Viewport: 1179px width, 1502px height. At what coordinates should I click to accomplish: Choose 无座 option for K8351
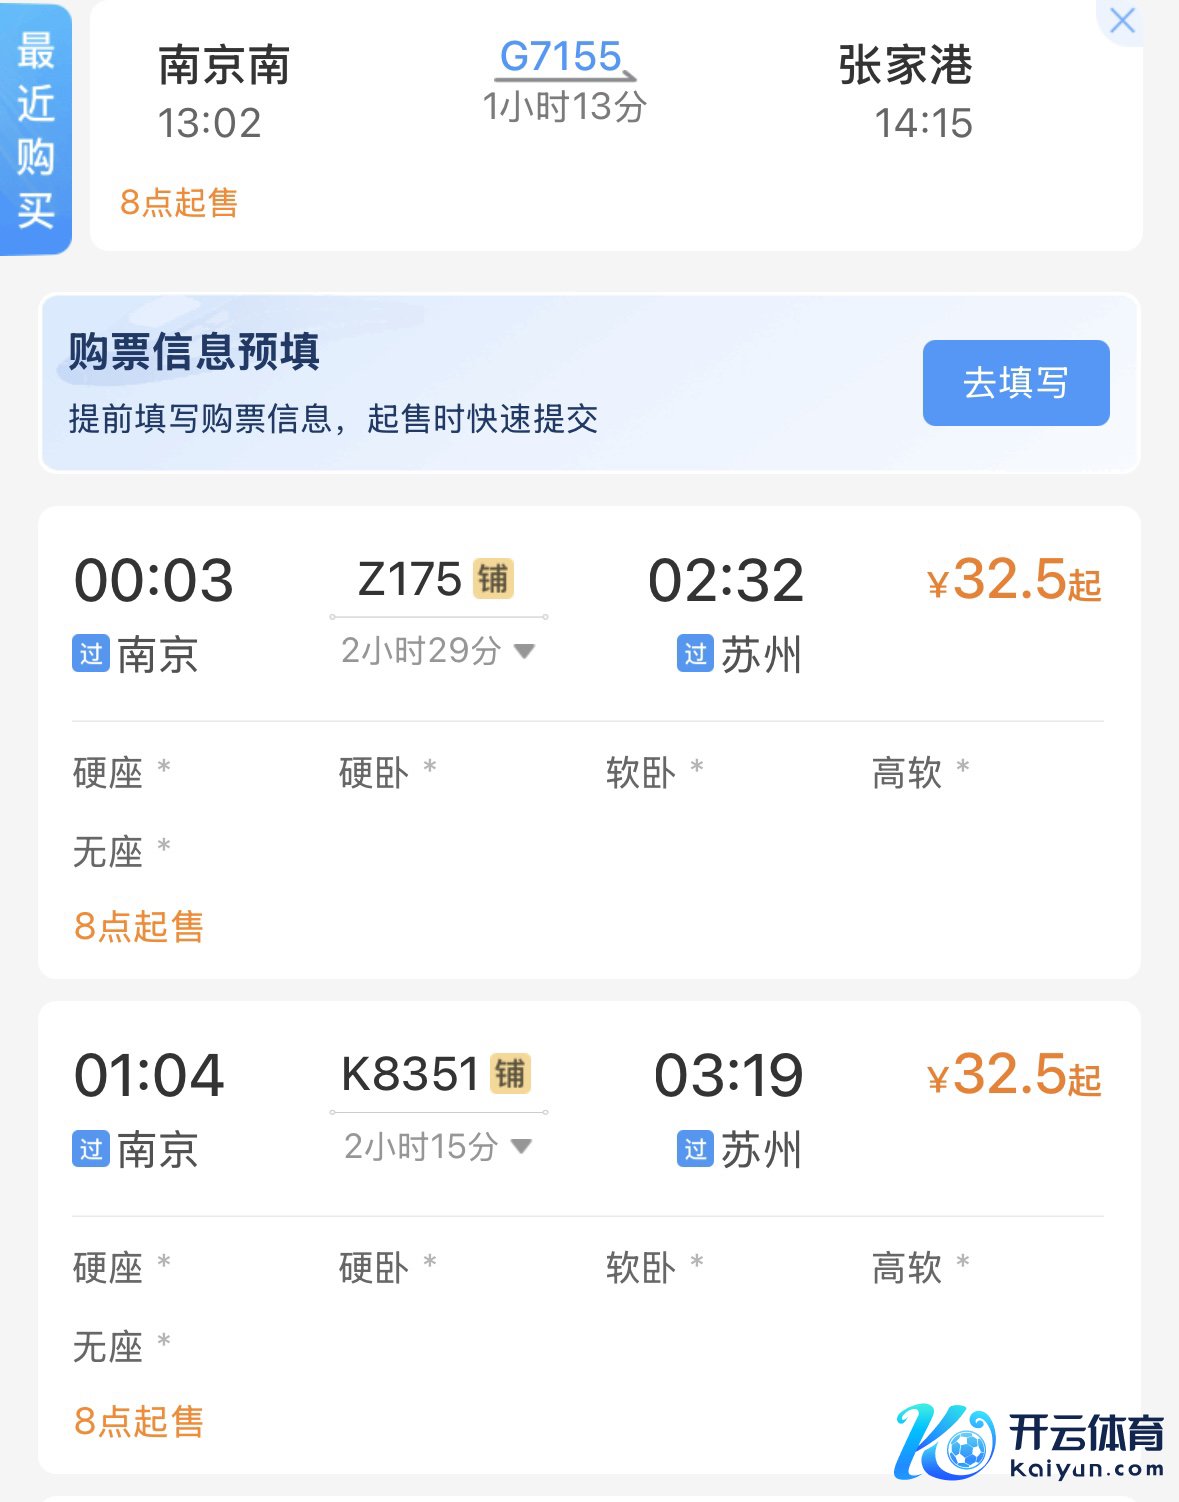coord(109,1347)
